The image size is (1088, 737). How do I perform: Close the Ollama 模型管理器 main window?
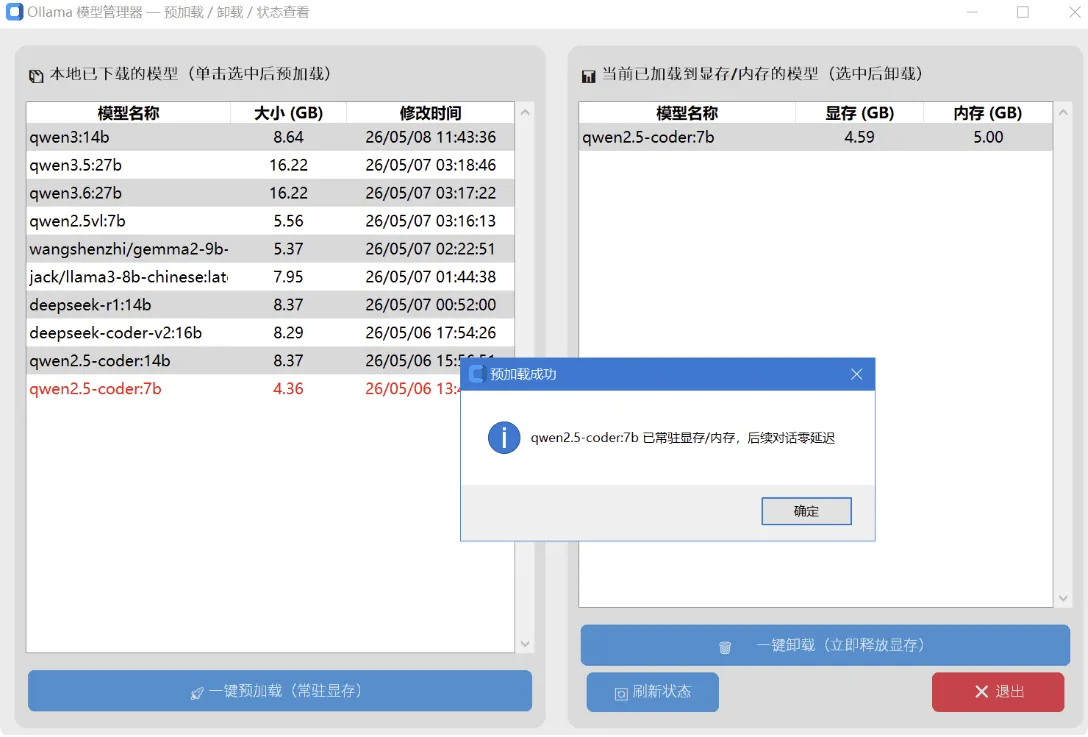tap(1073, 12)
